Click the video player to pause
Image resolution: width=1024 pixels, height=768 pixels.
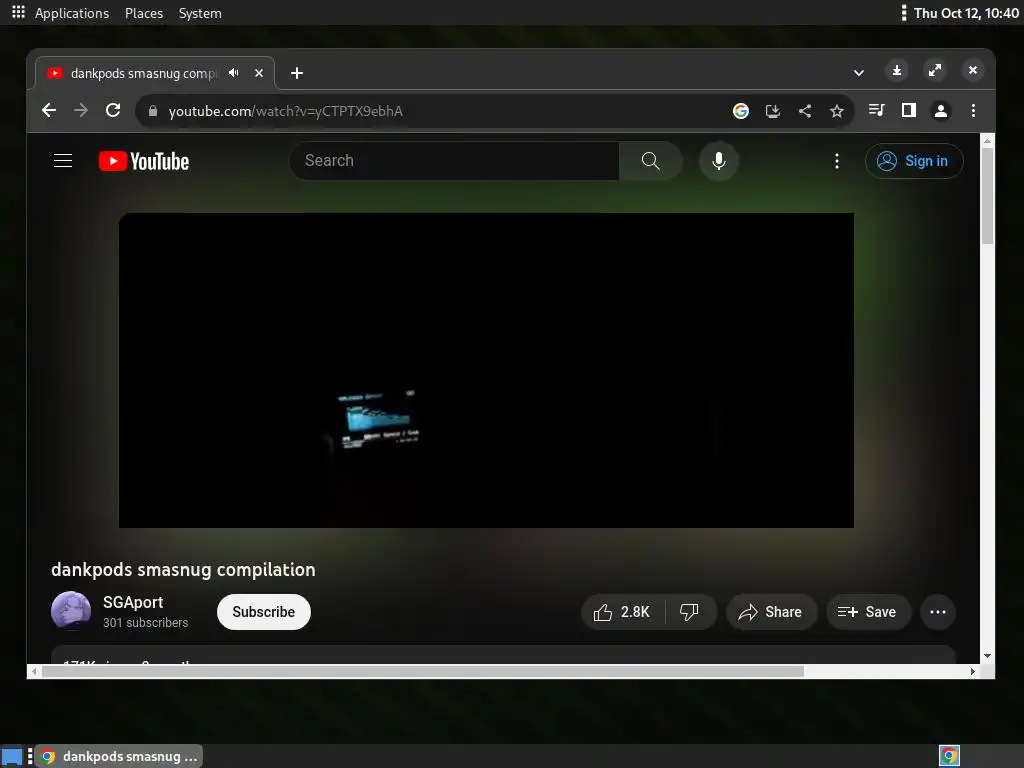486,370
